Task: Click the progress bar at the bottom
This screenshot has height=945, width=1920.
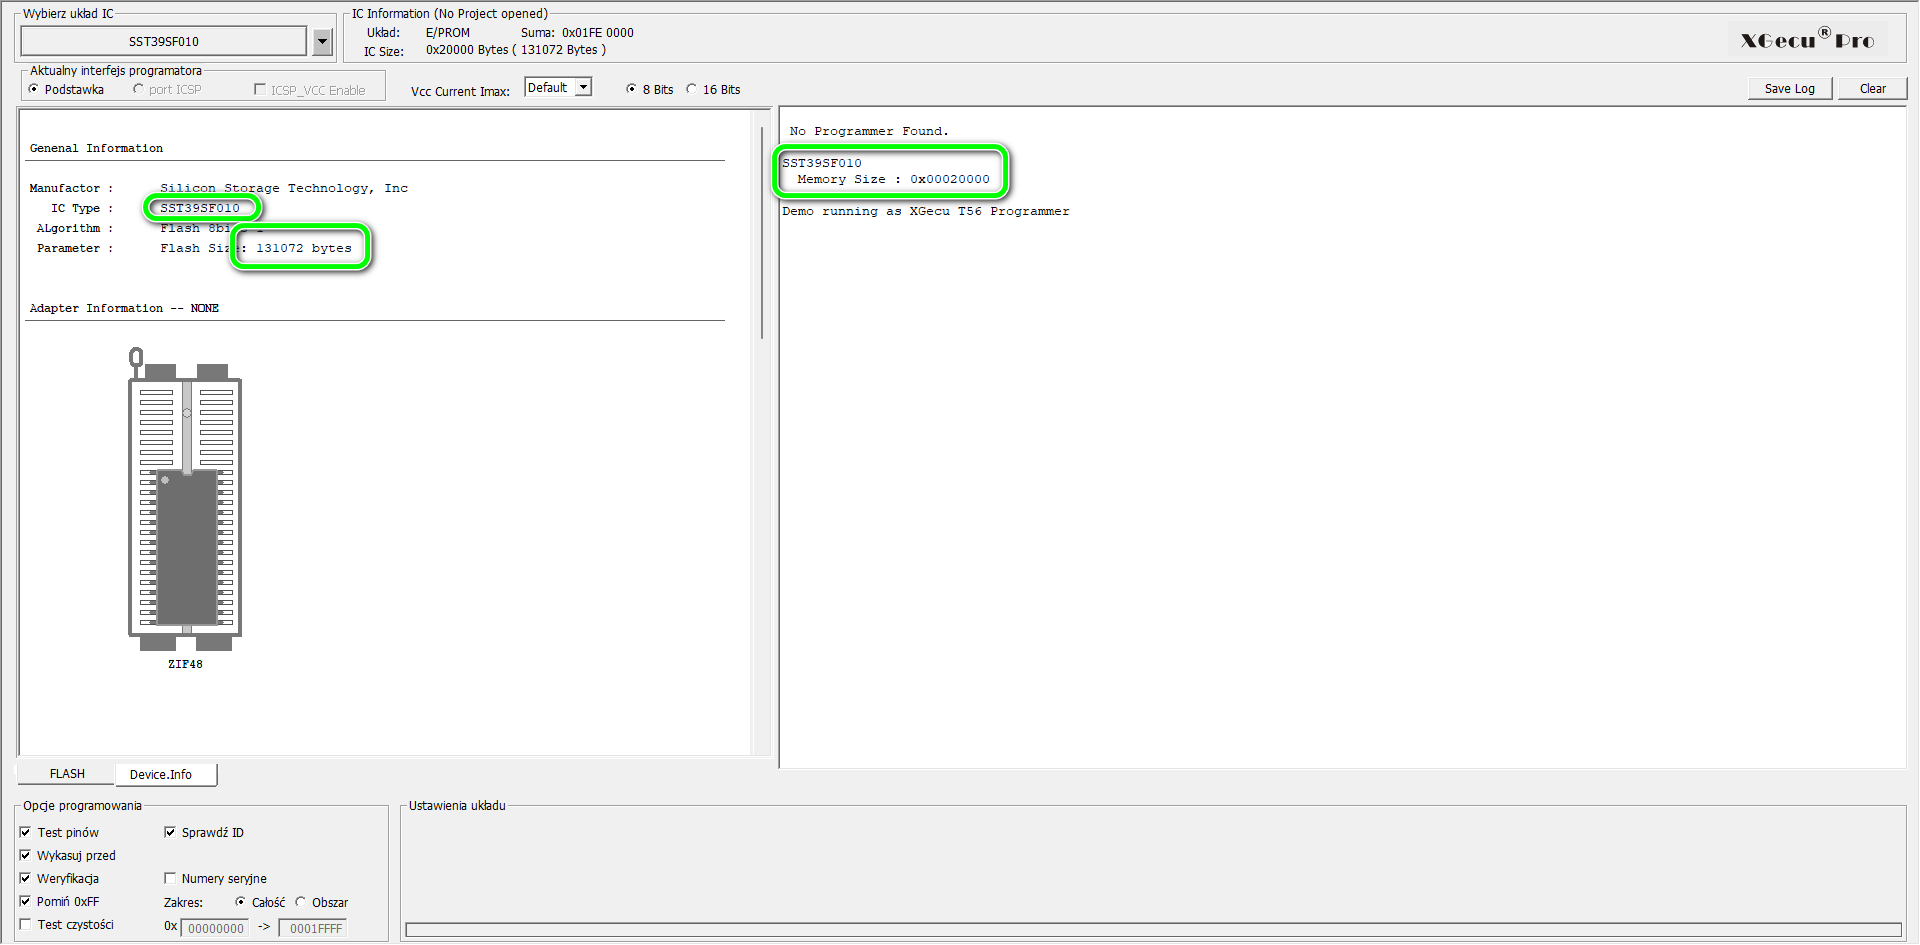Action: (1153, 930)
